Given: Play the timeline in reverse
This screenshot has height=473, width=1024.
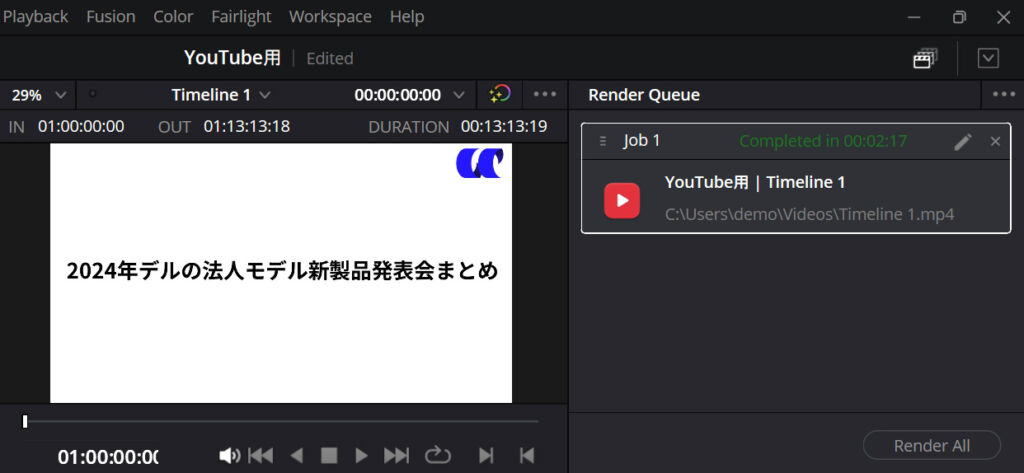Looking at the screenshot, I should pyautogui.click(x=296, y=456).
